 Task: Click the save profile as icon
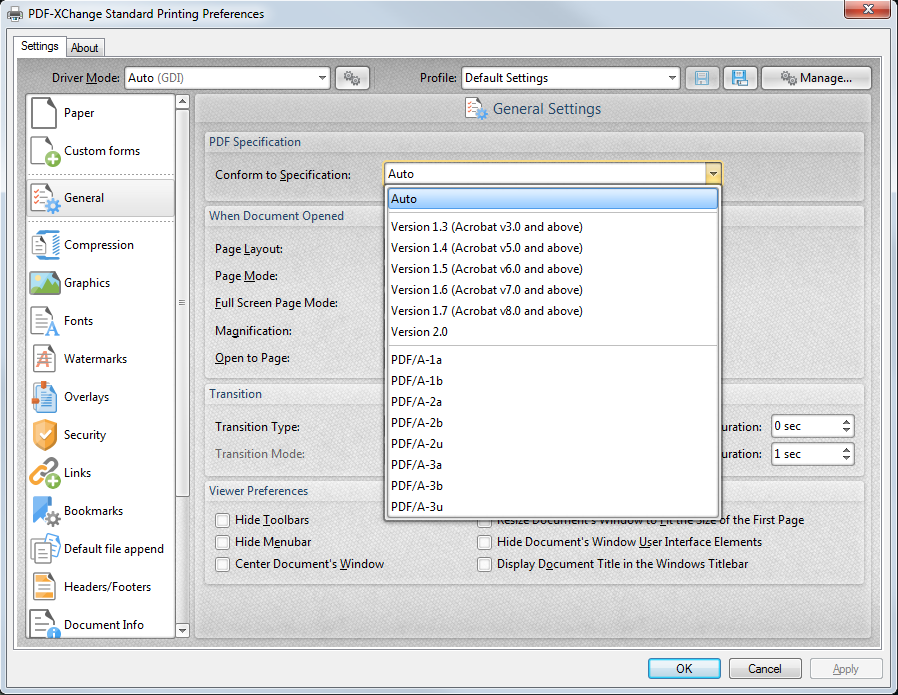pyautogui.click(x=740, y=78)
